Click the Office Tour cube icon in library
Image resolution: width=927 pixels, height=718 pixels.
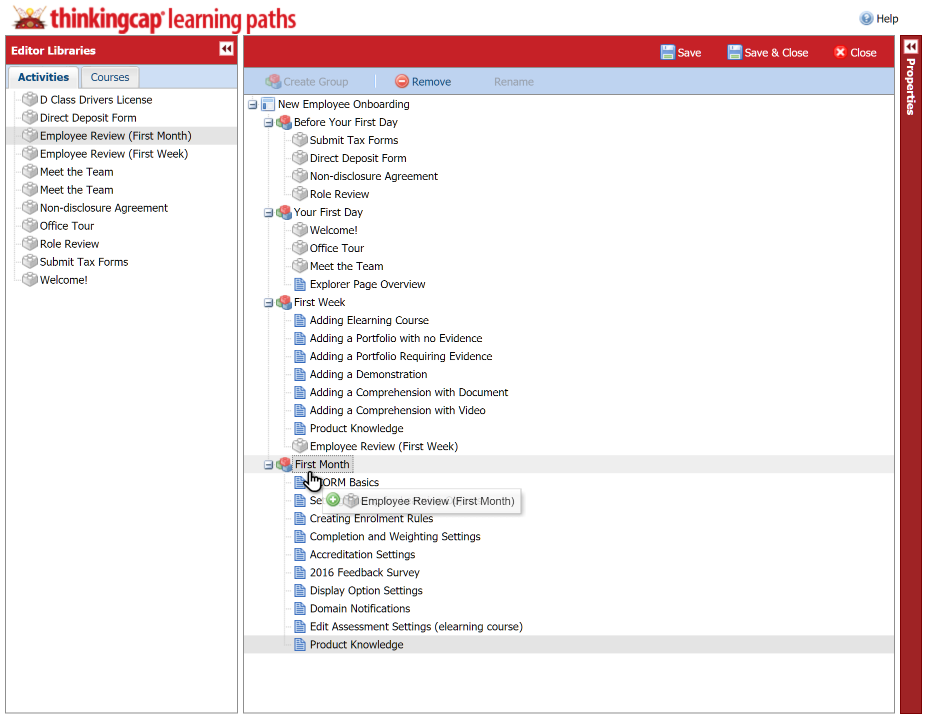click(x=29, y=226)
